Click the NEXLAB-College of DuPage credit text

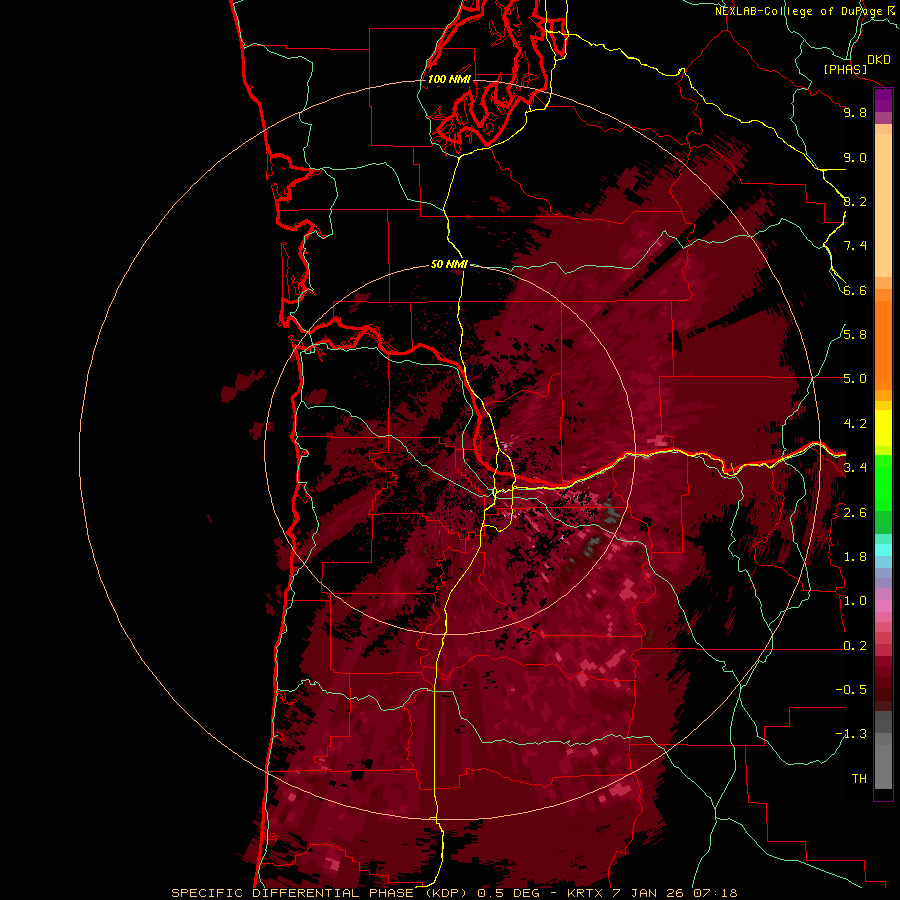800,11
